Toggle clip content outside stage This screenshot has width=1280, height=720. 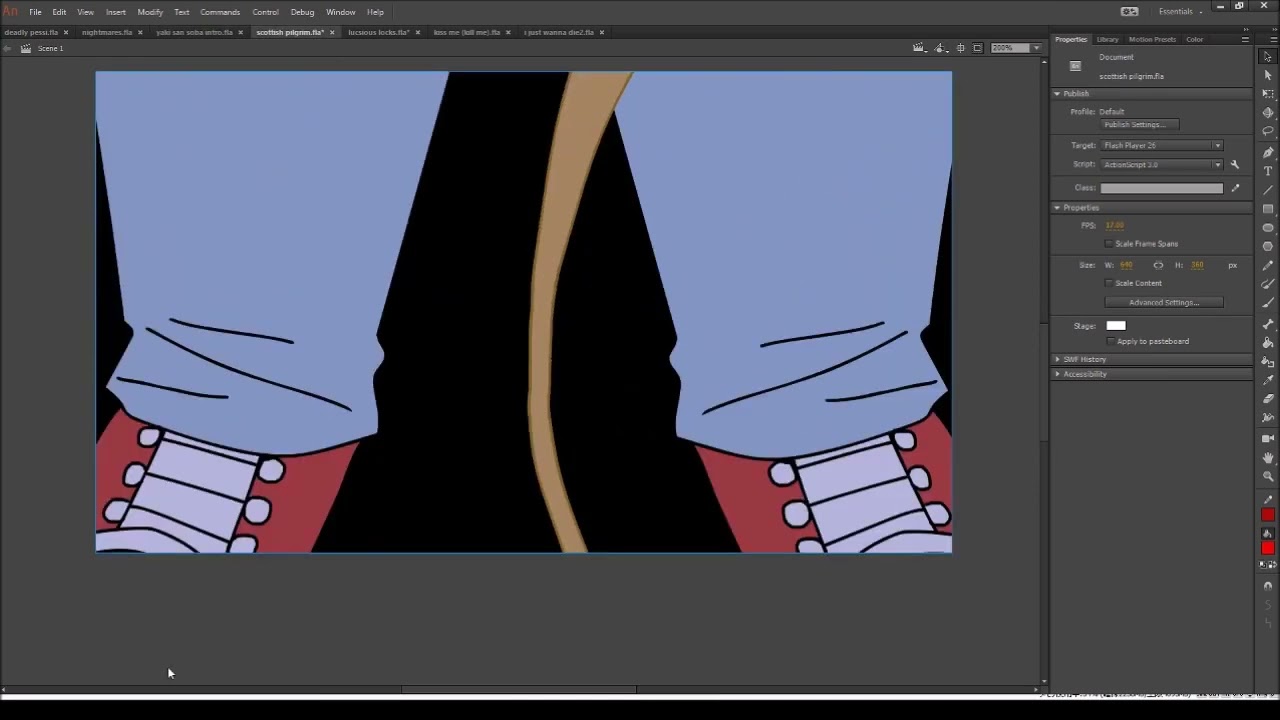click(x=977, y=48)
